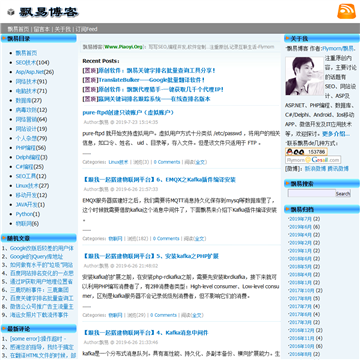Screen dimensions: 360x360
Task: Open the 物联网 category (6) in the sidebar
Action: coord(23,223)
